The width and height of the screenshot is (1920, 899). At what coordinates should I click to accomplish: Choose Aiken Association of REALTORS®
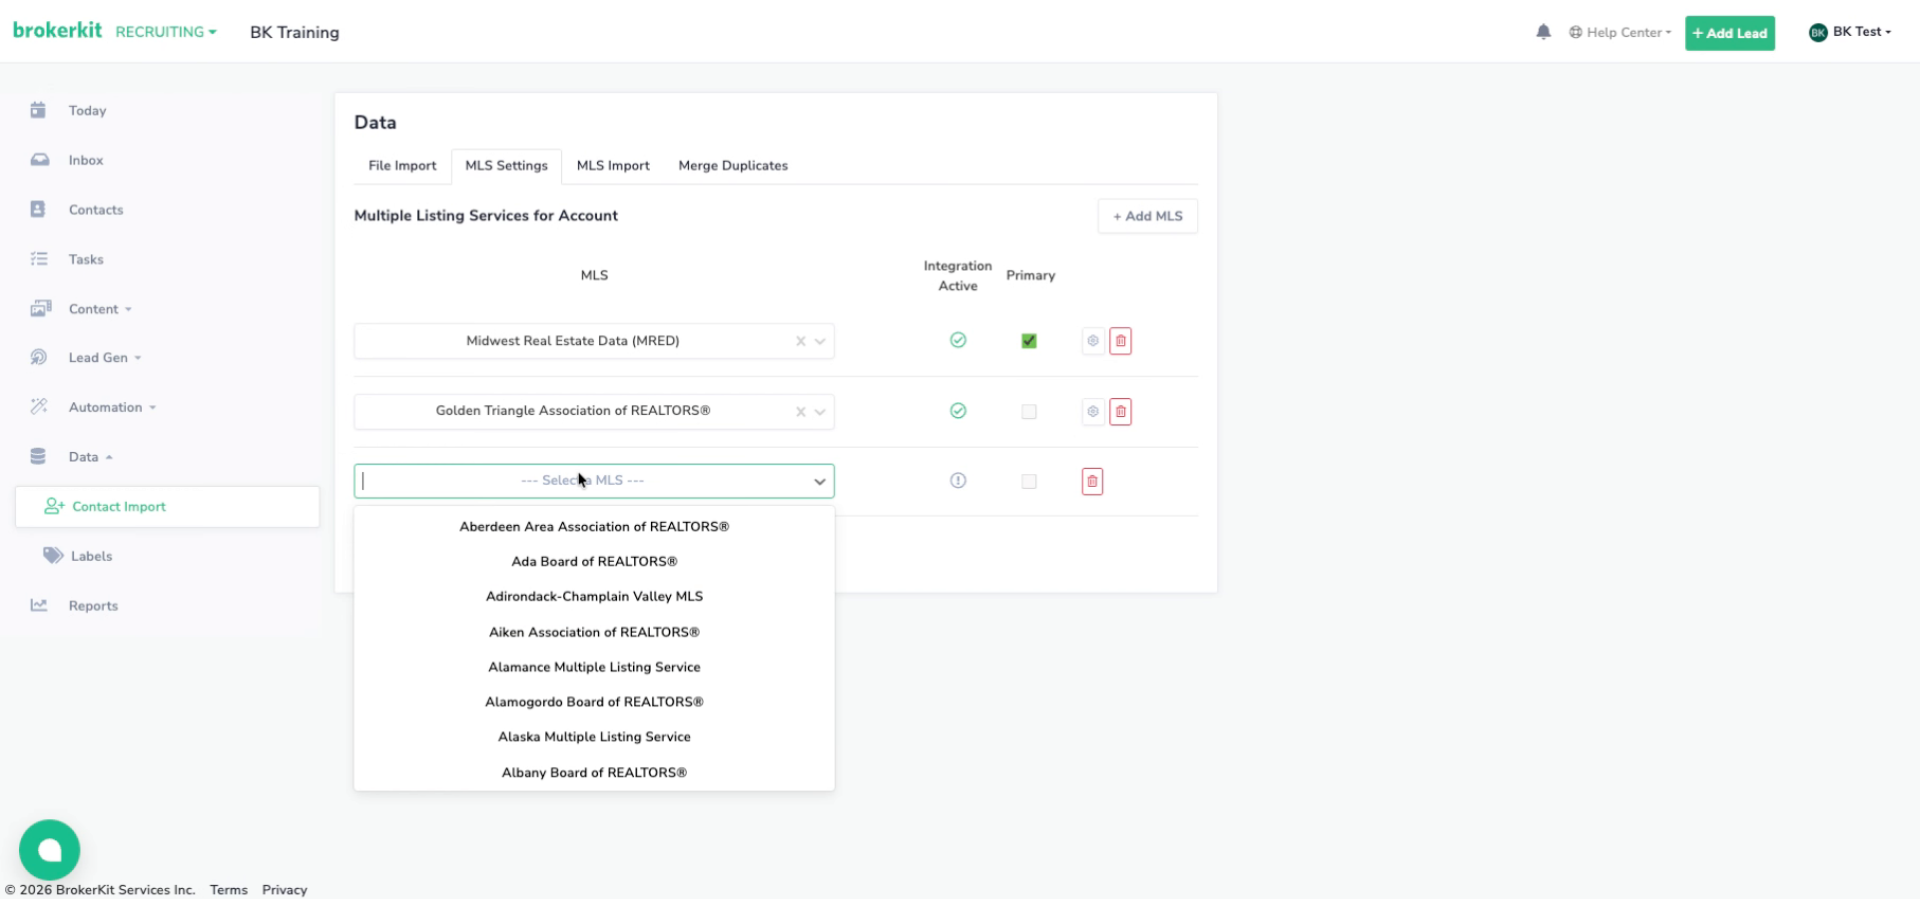[594, 632]
